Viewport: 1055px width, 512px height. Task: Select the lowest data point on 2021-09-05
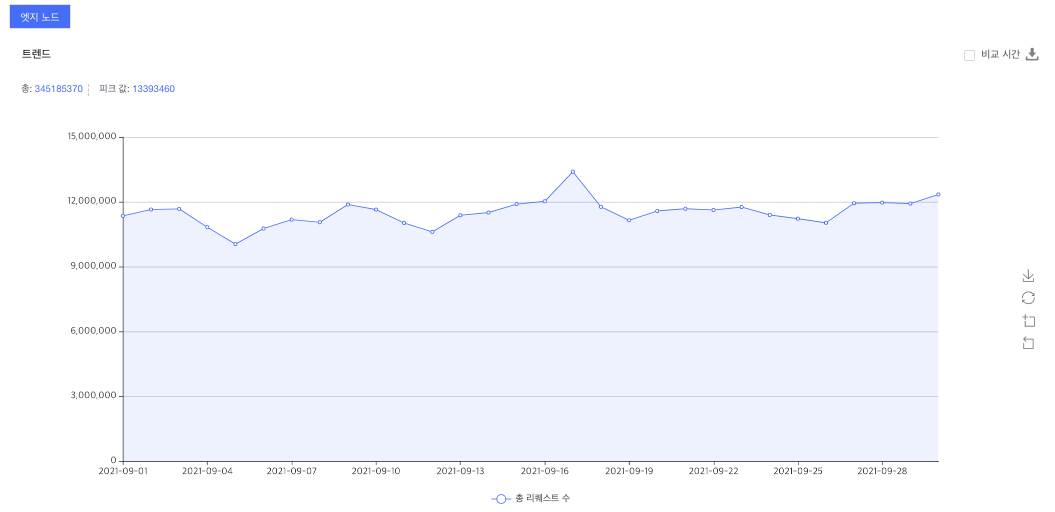[235, 244]
